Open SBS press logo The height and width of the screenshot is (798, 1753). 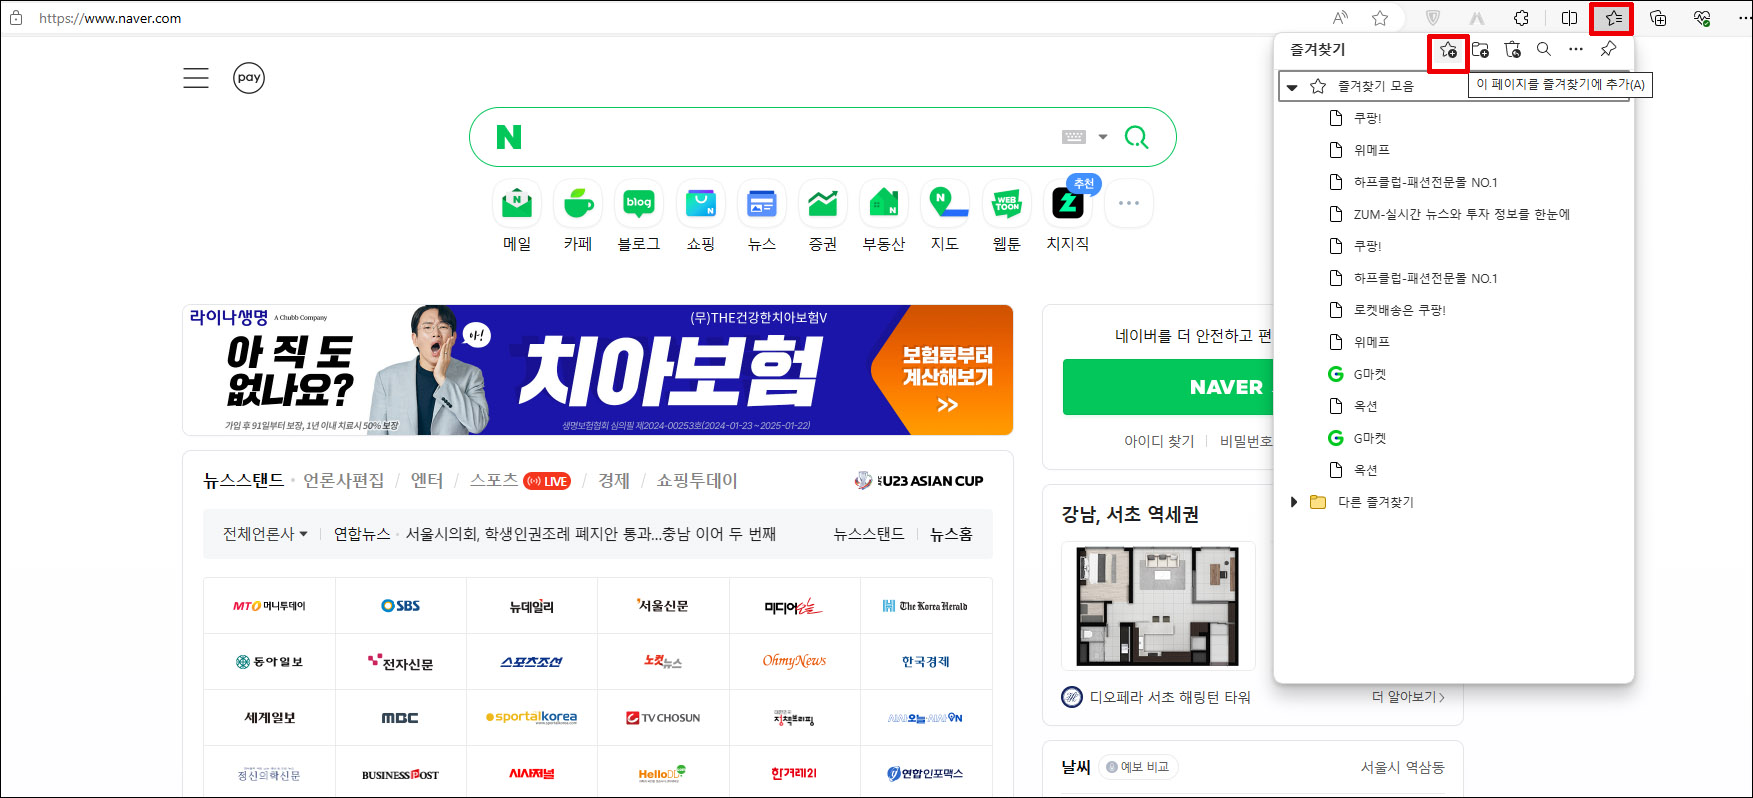pos(401,606)
